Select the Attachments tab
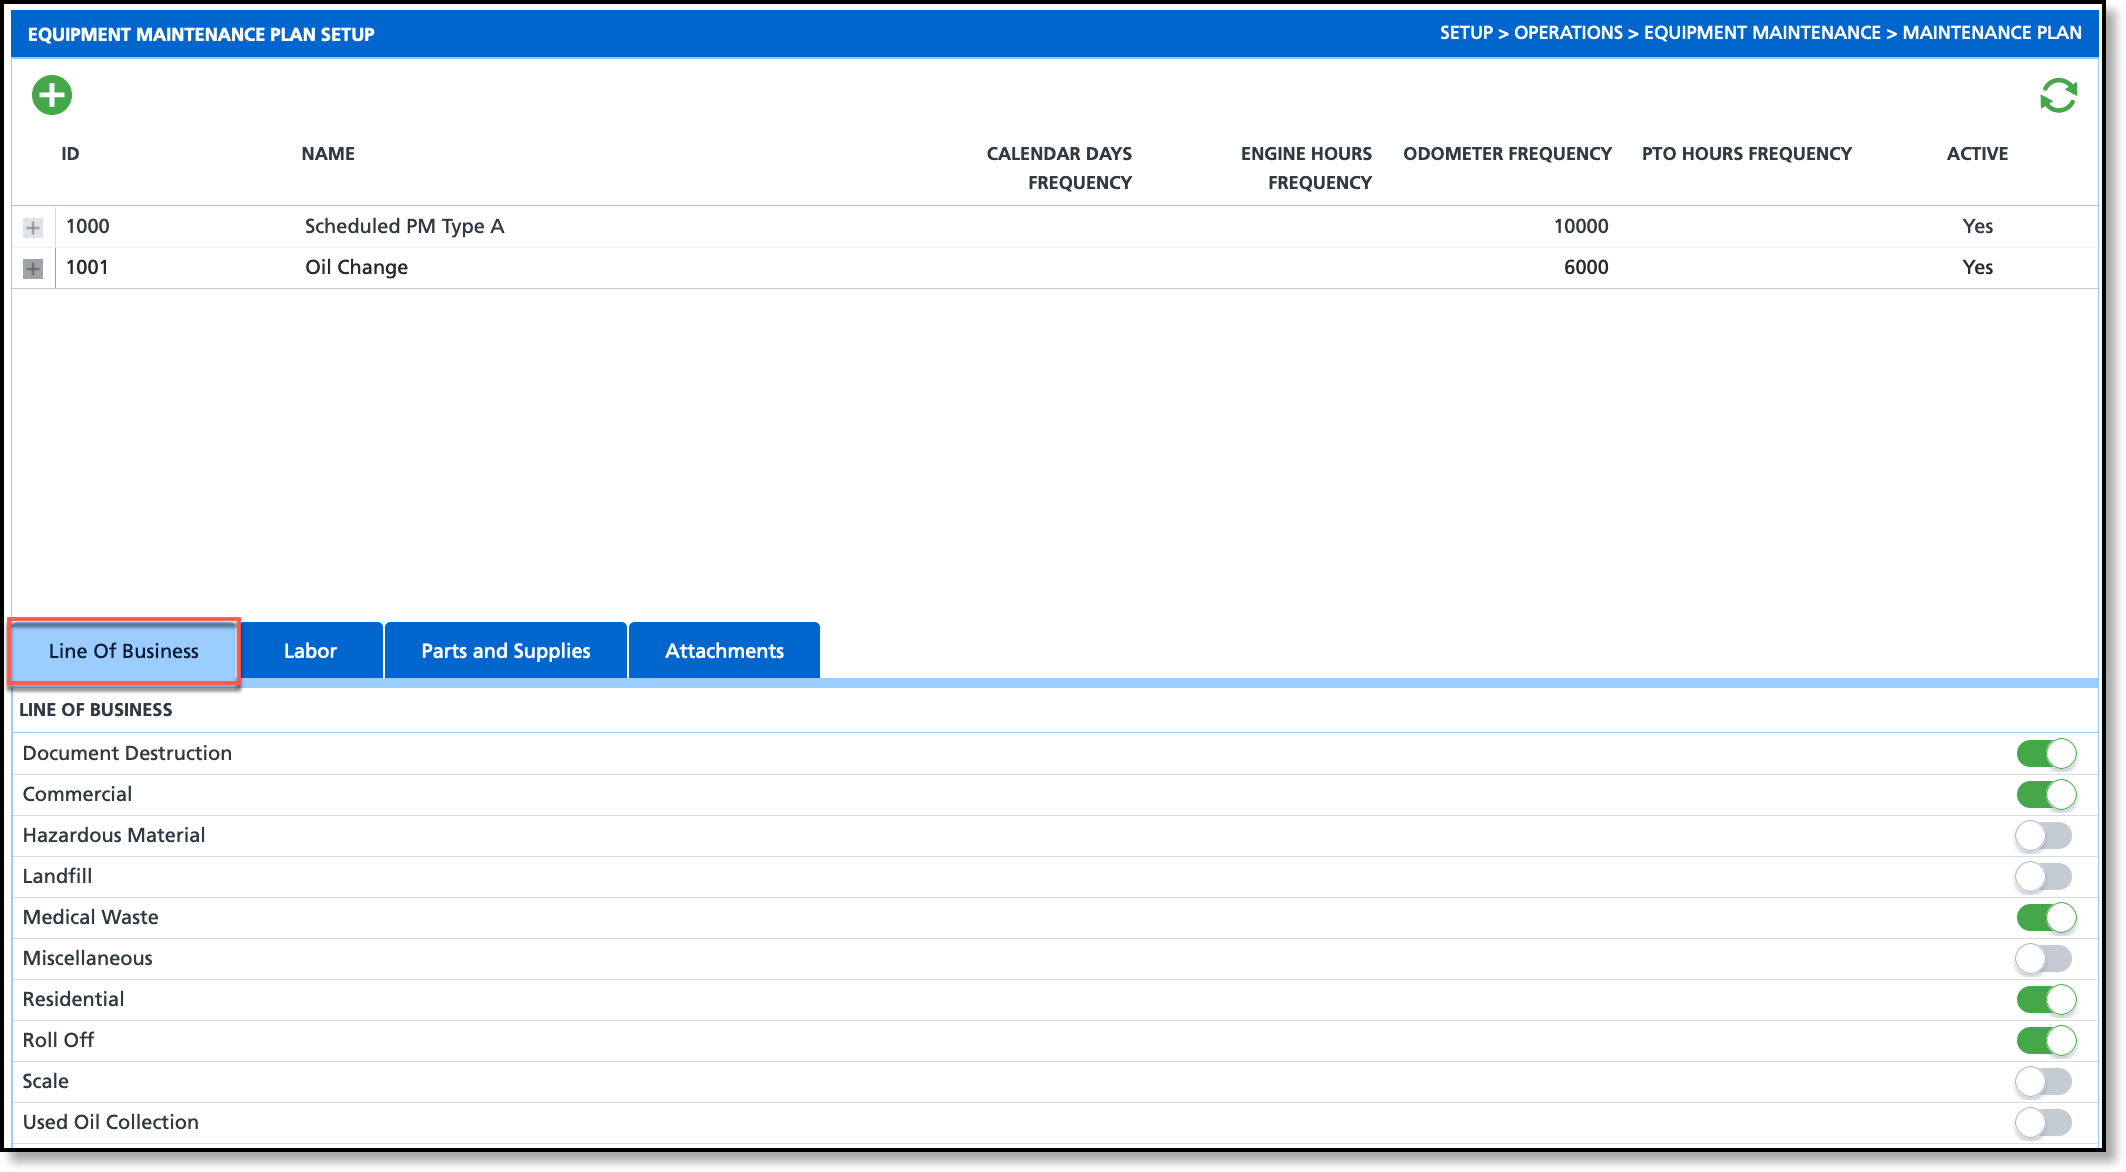 [x=724, y=651]
